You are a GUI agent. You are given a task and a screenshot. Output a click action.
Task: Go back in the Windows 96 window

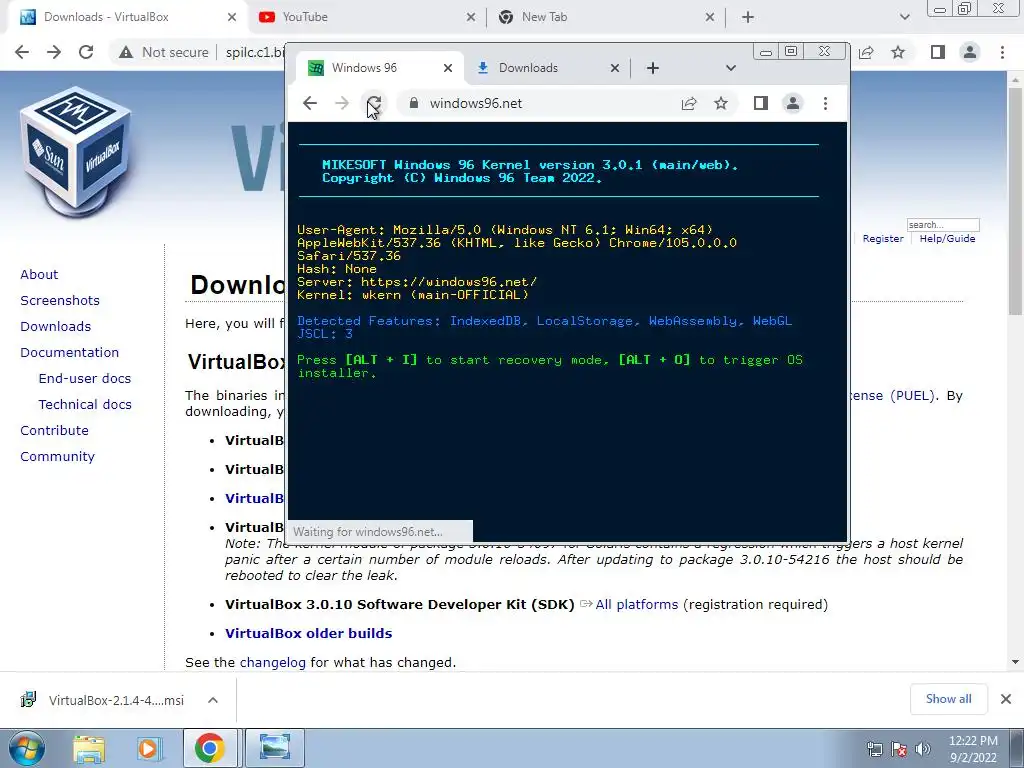tap(310, 103)
